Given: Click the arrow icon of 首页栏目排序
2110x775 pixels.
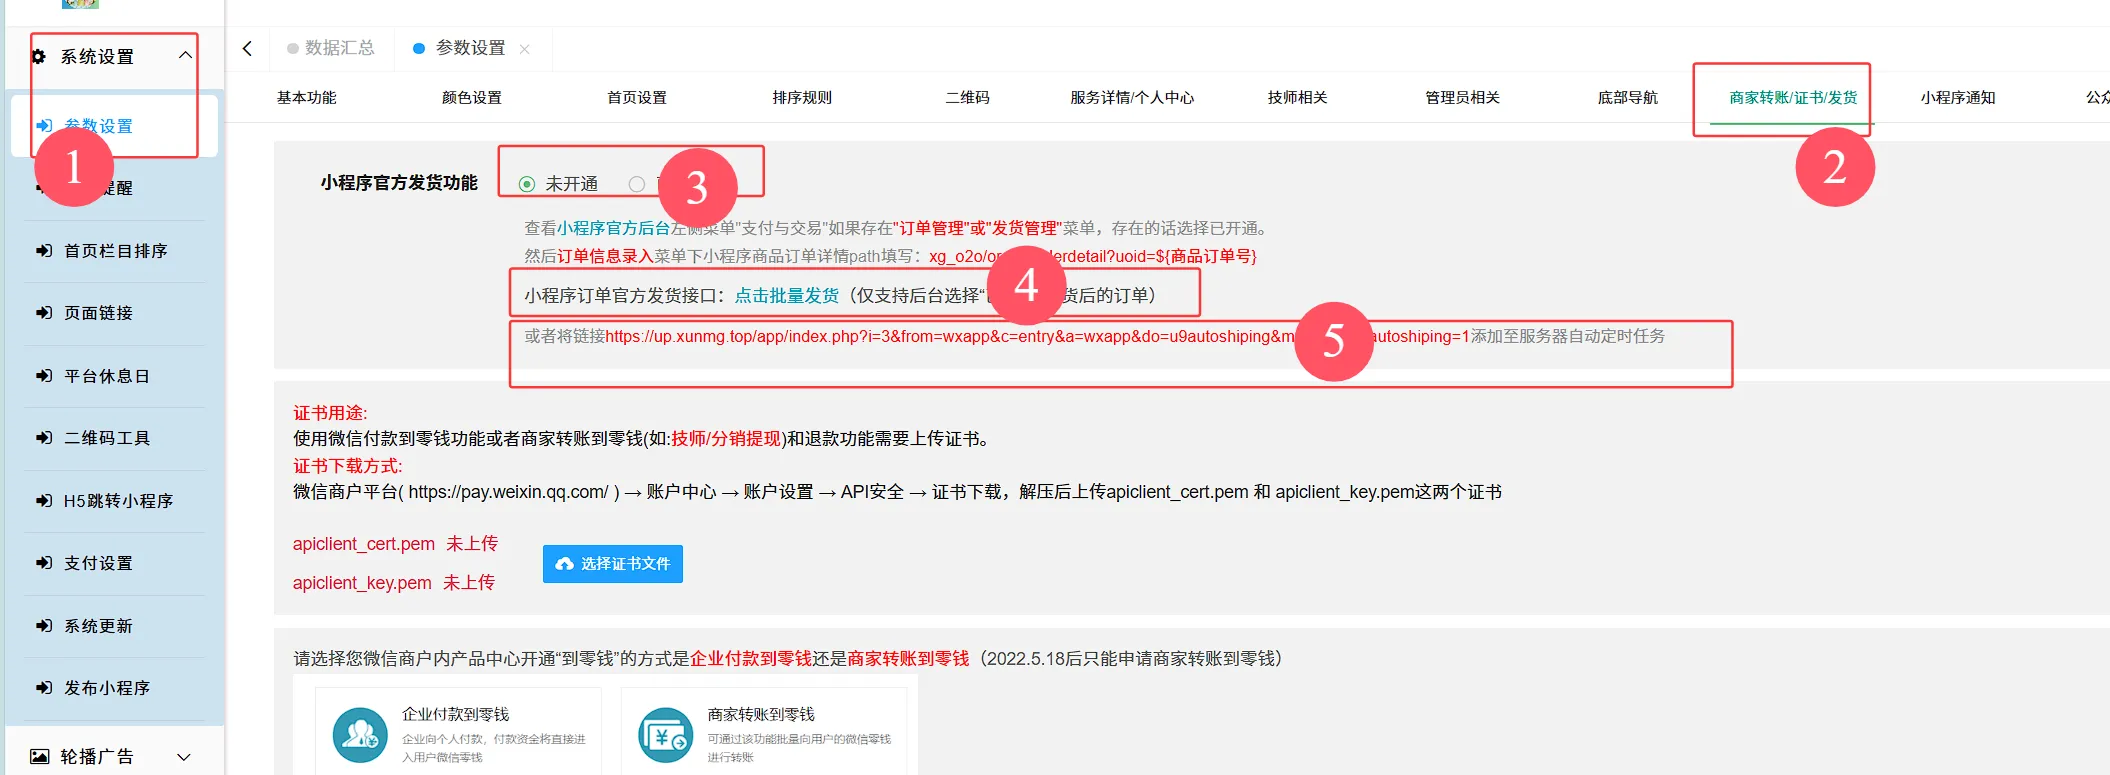Looking at the screenshot, I should 44,251.
